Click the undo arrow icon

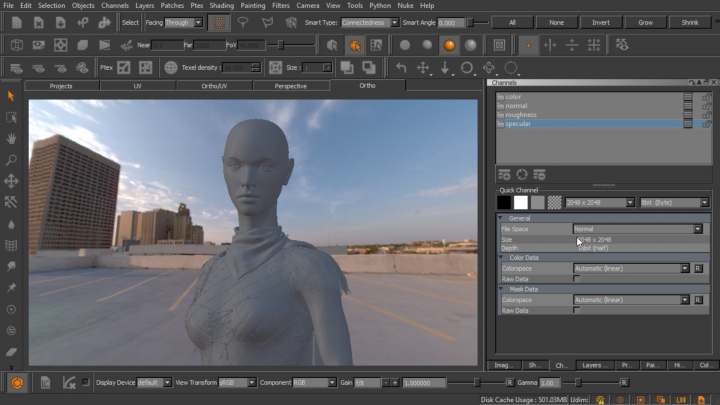[401, 68]
